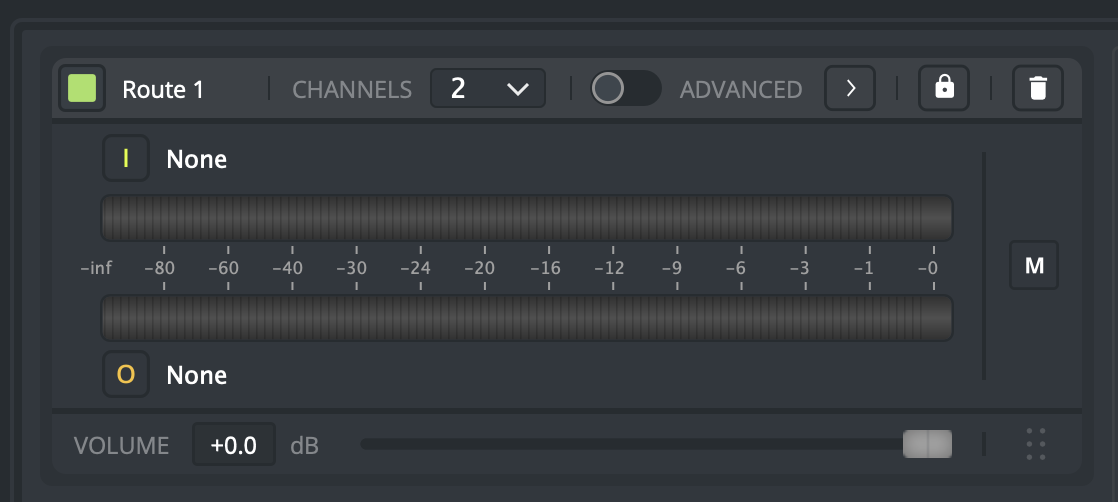The width and height of the screenshot is (1118, 502).
Task: Click the -12 mark on the level scale
Action: pyautogui.click(x=609, y=268)
